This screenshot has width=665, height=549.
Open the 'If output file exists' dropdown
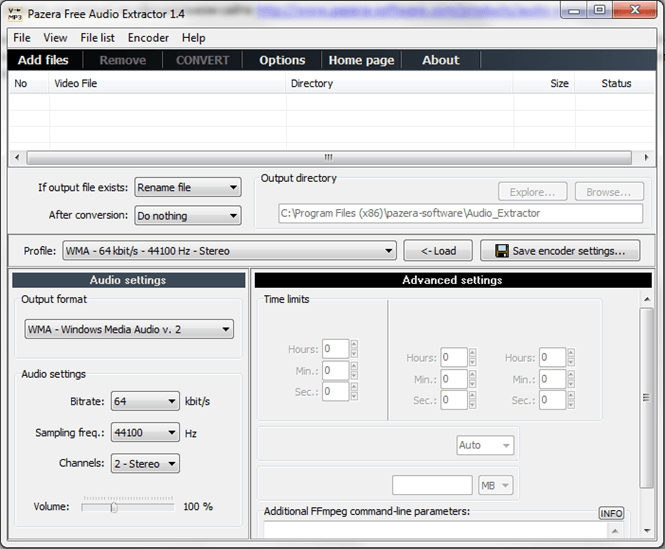(188, 188)
